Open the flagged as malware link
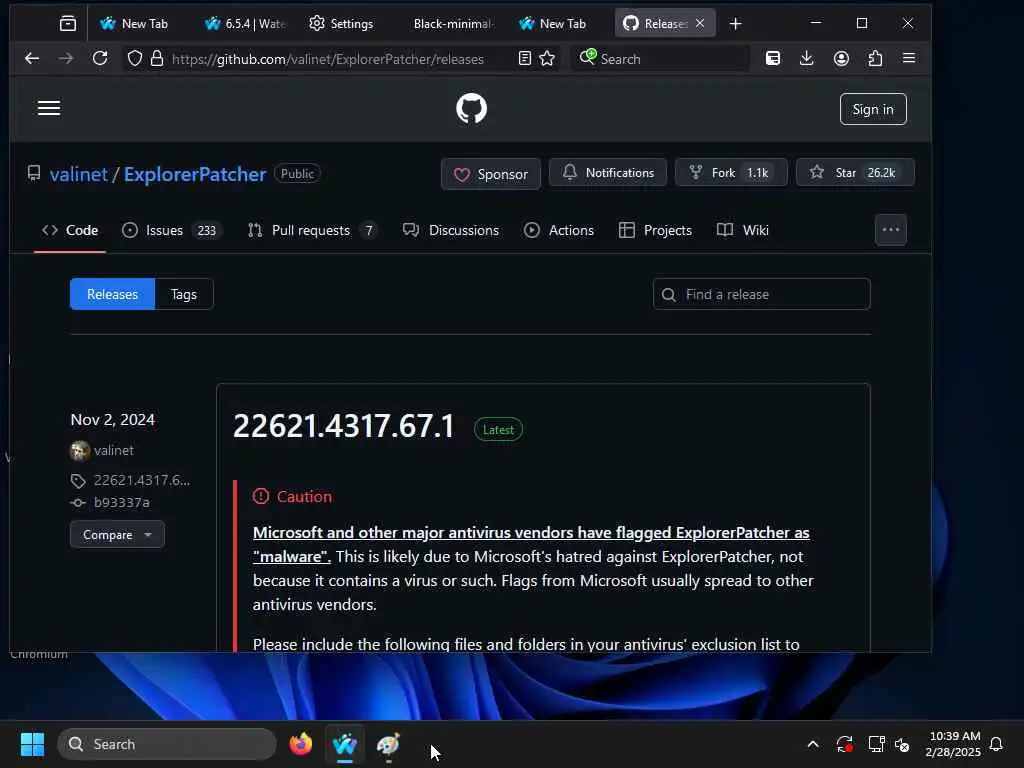Viewport: 1024px width, 768px height. tap(531, 545)
